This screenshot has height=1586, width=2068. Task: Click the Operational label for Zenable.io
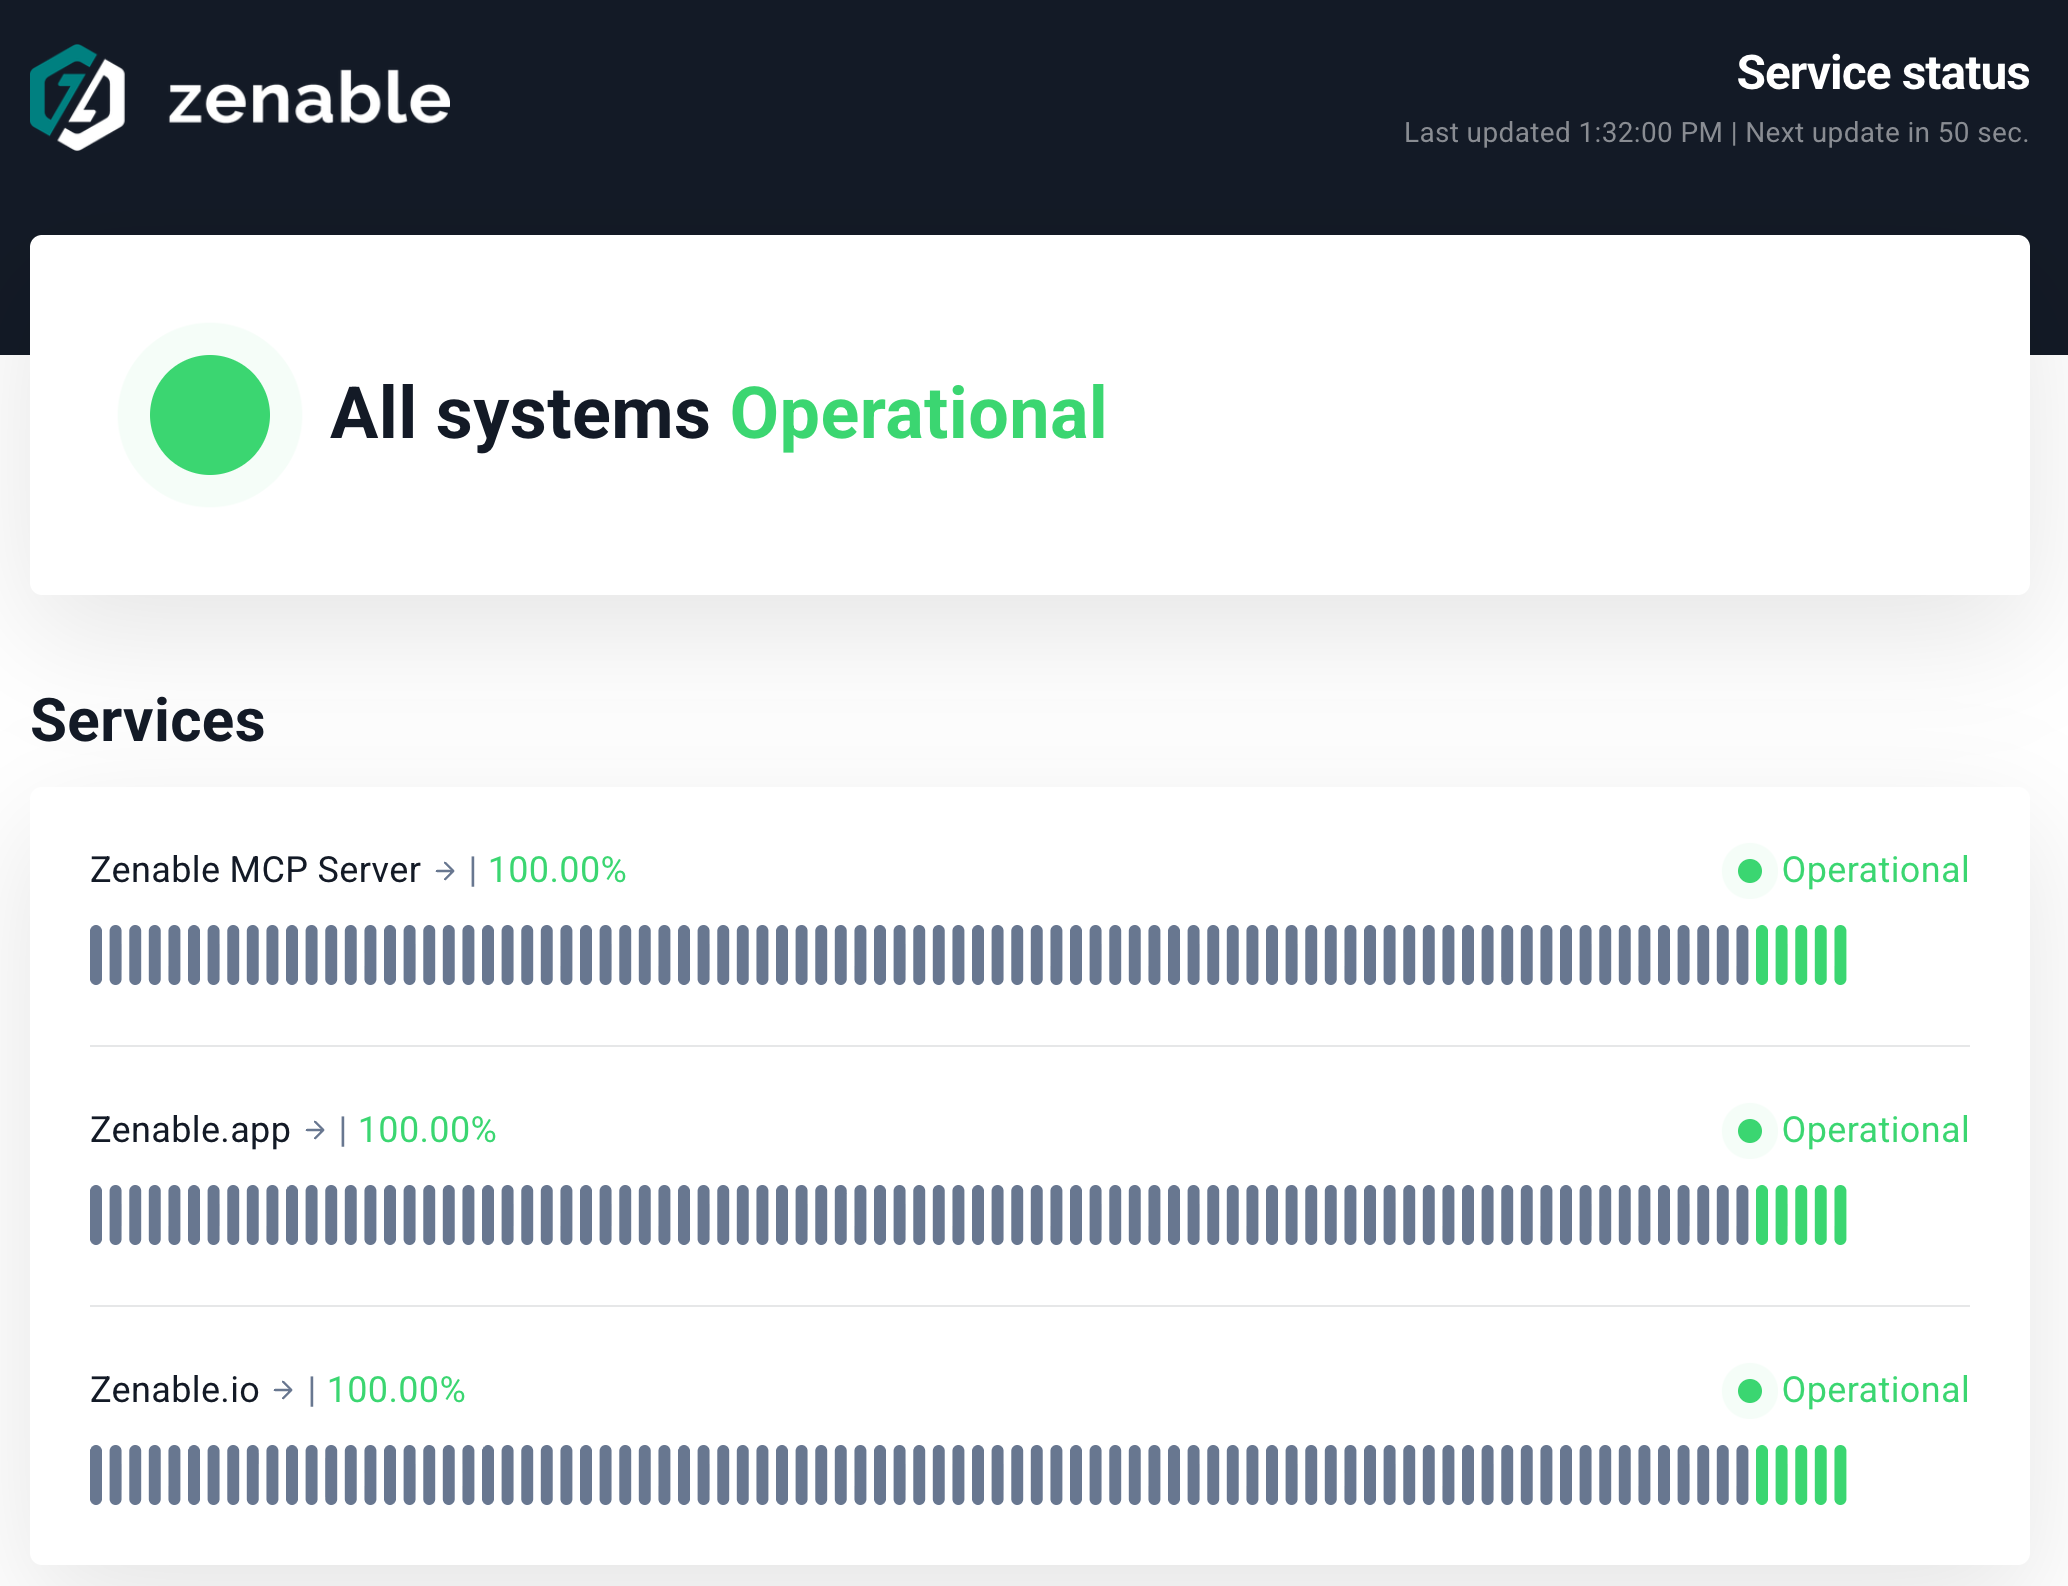tap(1875, 1390)
